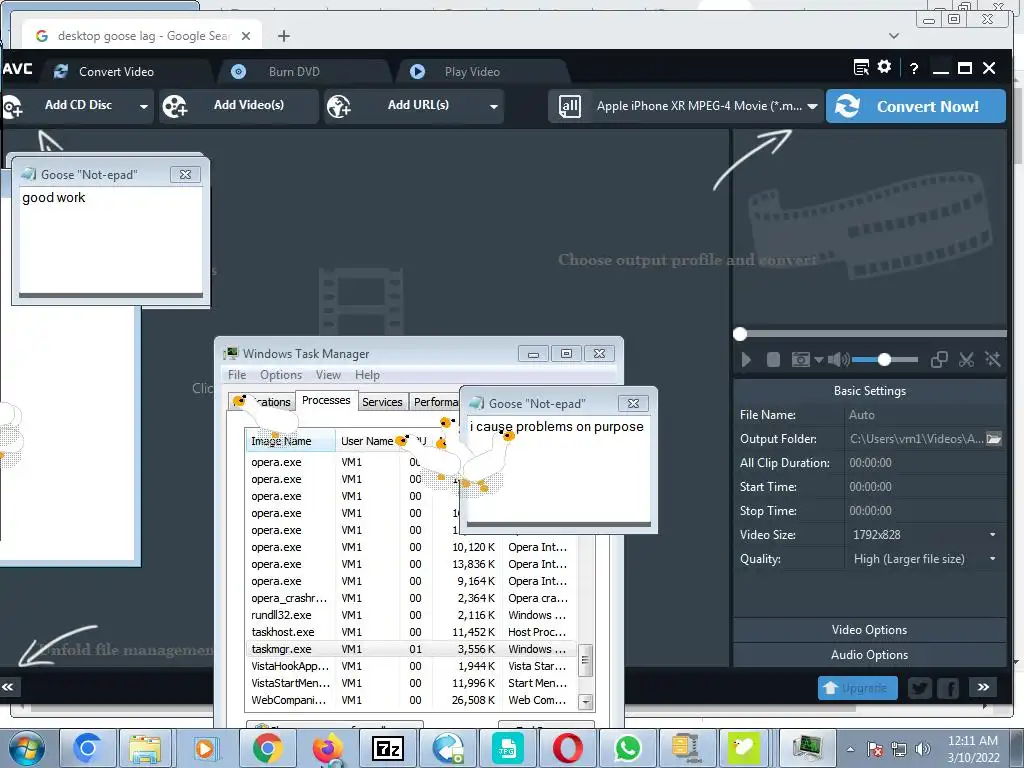
Task: Select the taskmgr.exe process row
Action: (x=410, y=649)
